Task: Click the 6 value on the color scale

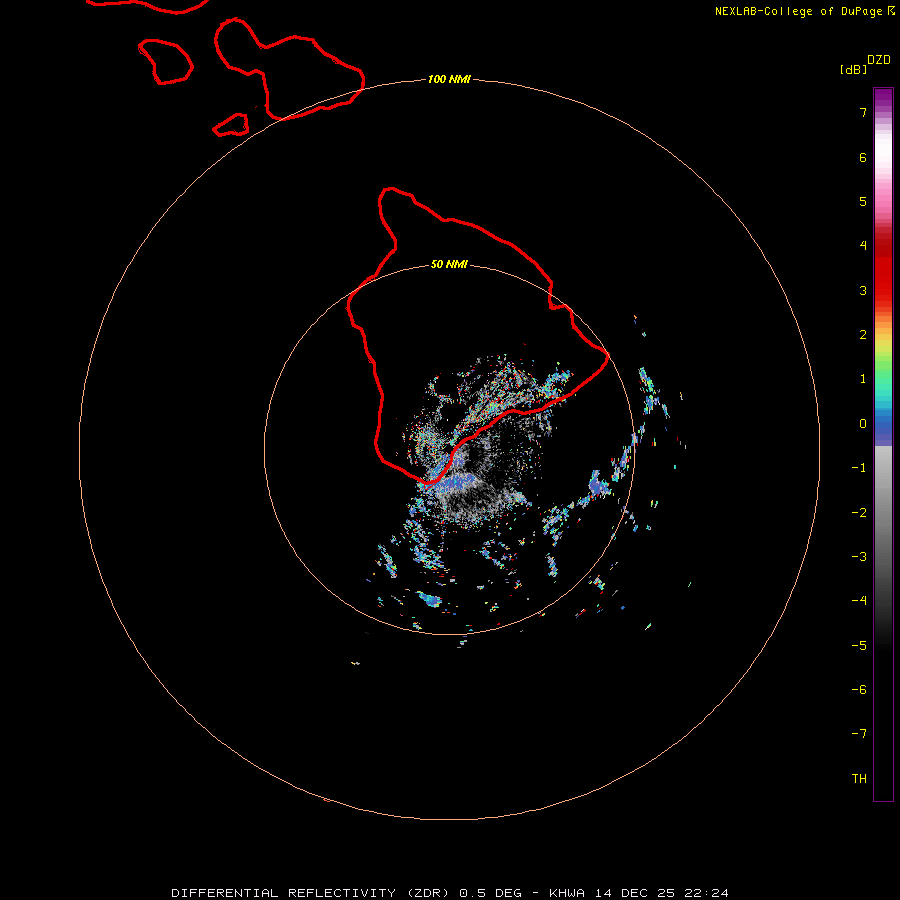Action: pyautogui.click(x=863, y=157)
